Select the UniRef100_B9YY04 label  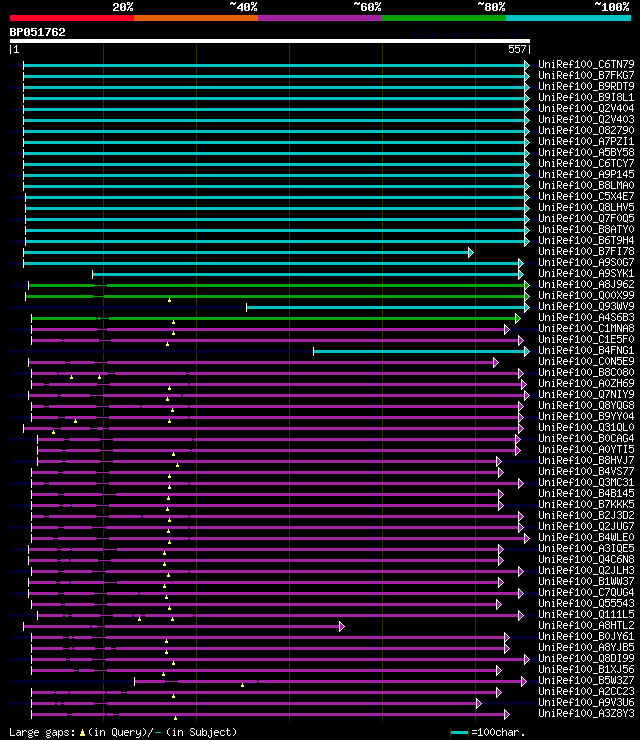coord(586,416)
